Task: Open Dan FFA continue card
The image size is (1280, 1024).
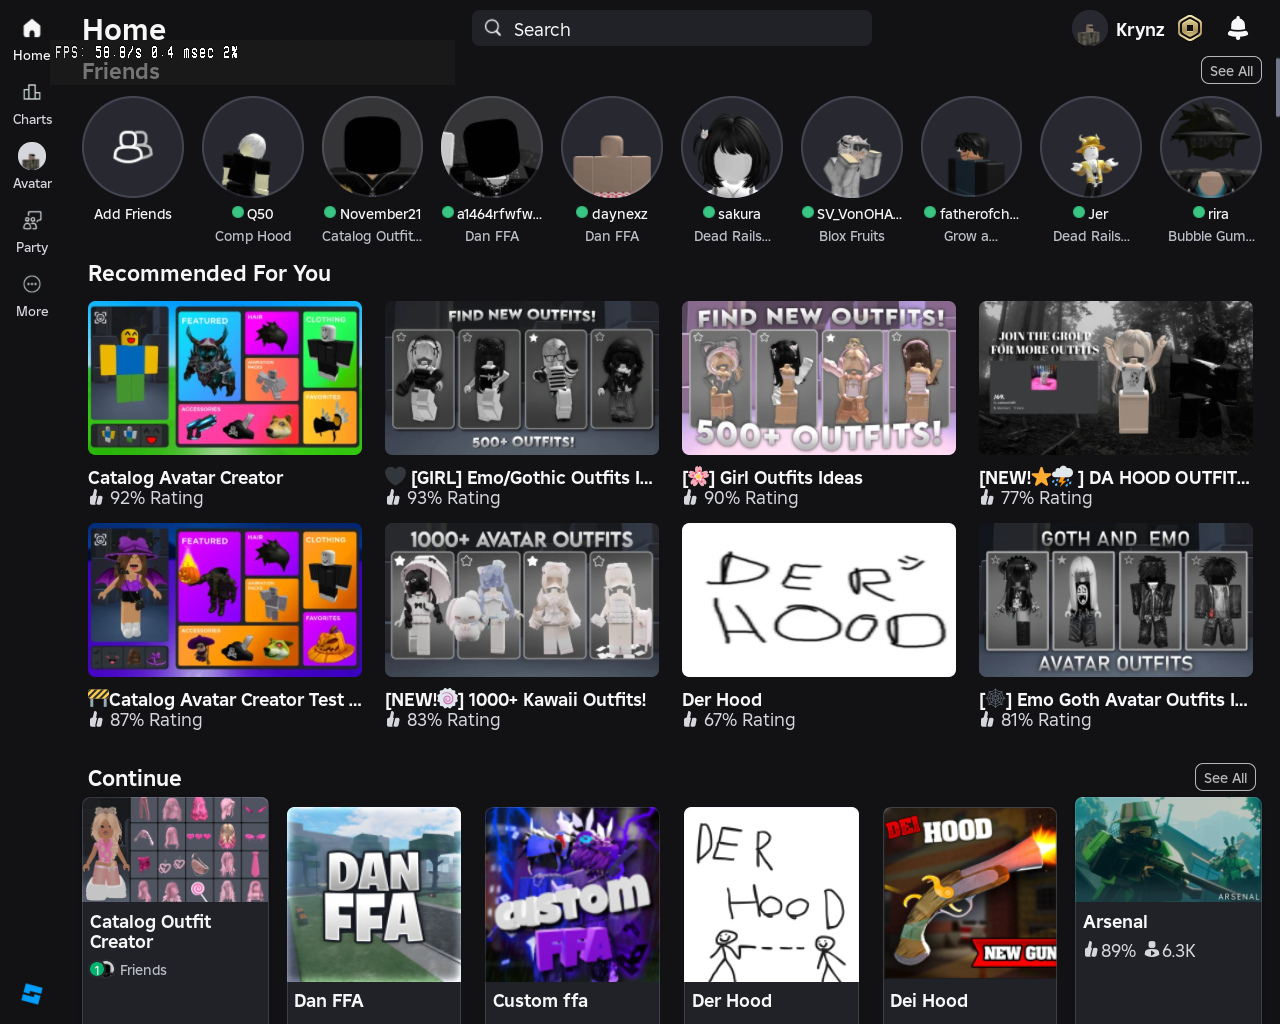Action: tap(374, 915)
